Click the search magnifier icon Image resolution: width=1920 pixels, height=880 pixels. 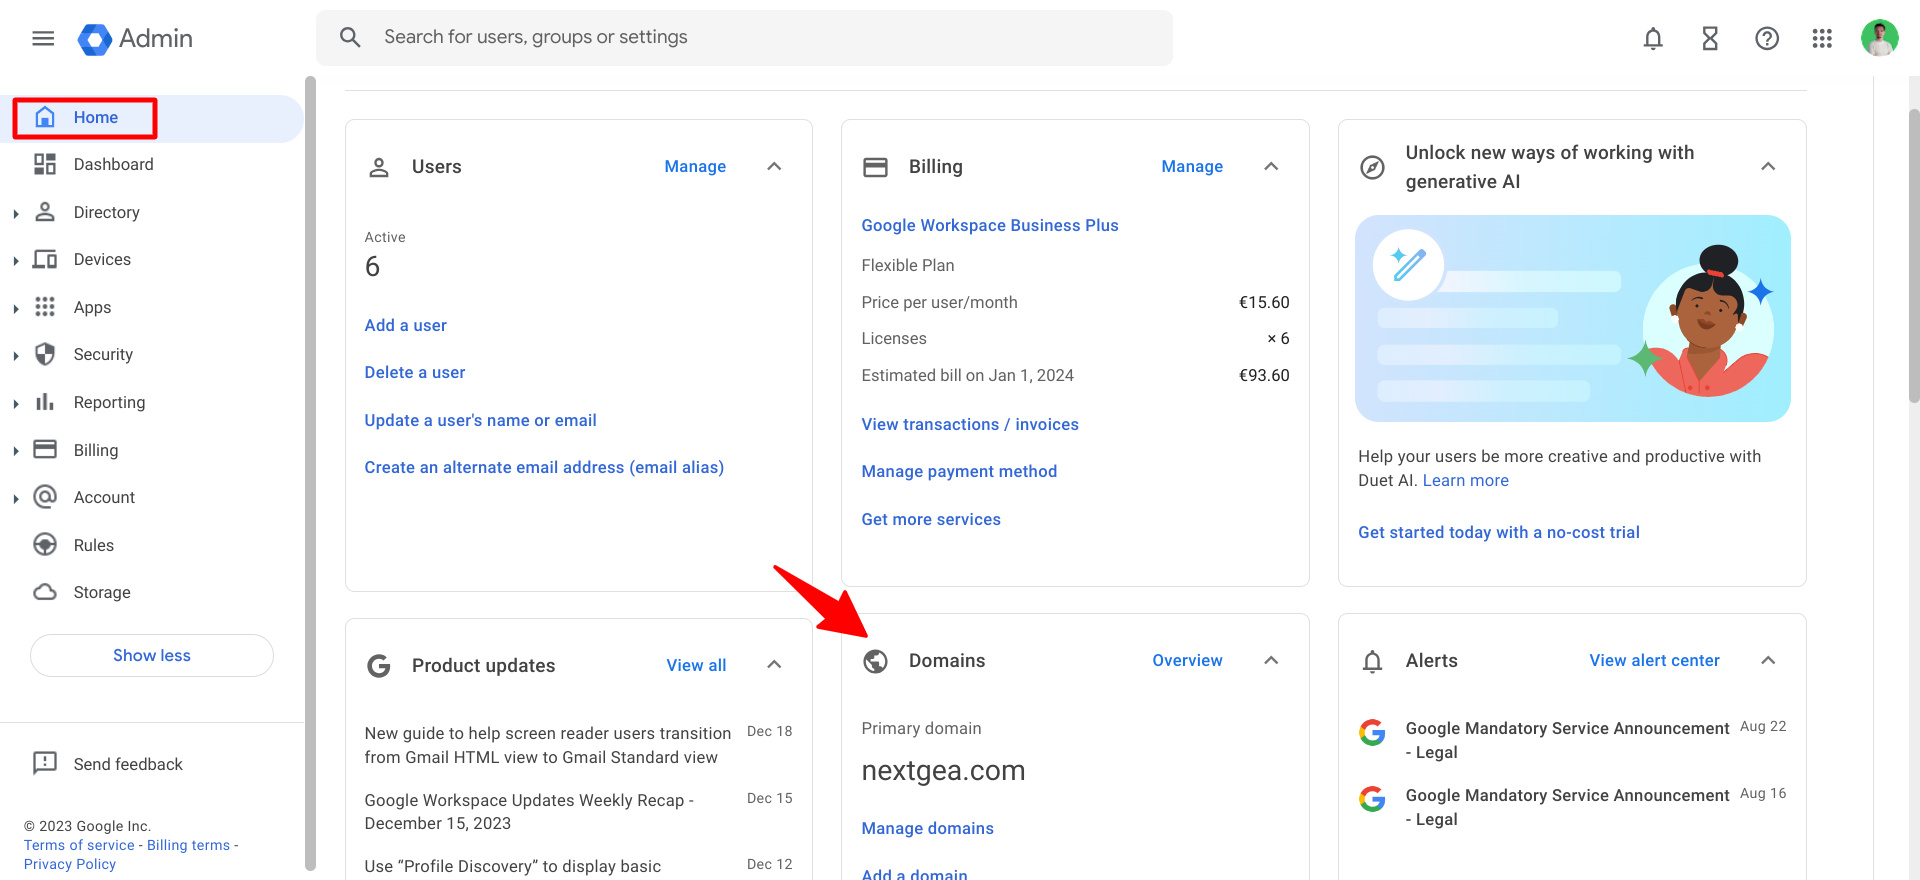(x=349, y=37)
